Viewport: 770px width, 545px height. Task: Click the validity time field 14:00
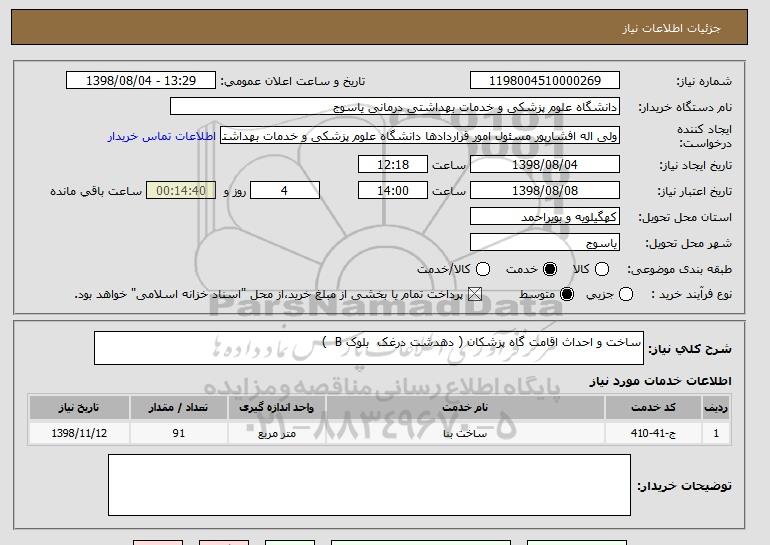[x=393, y=191]
